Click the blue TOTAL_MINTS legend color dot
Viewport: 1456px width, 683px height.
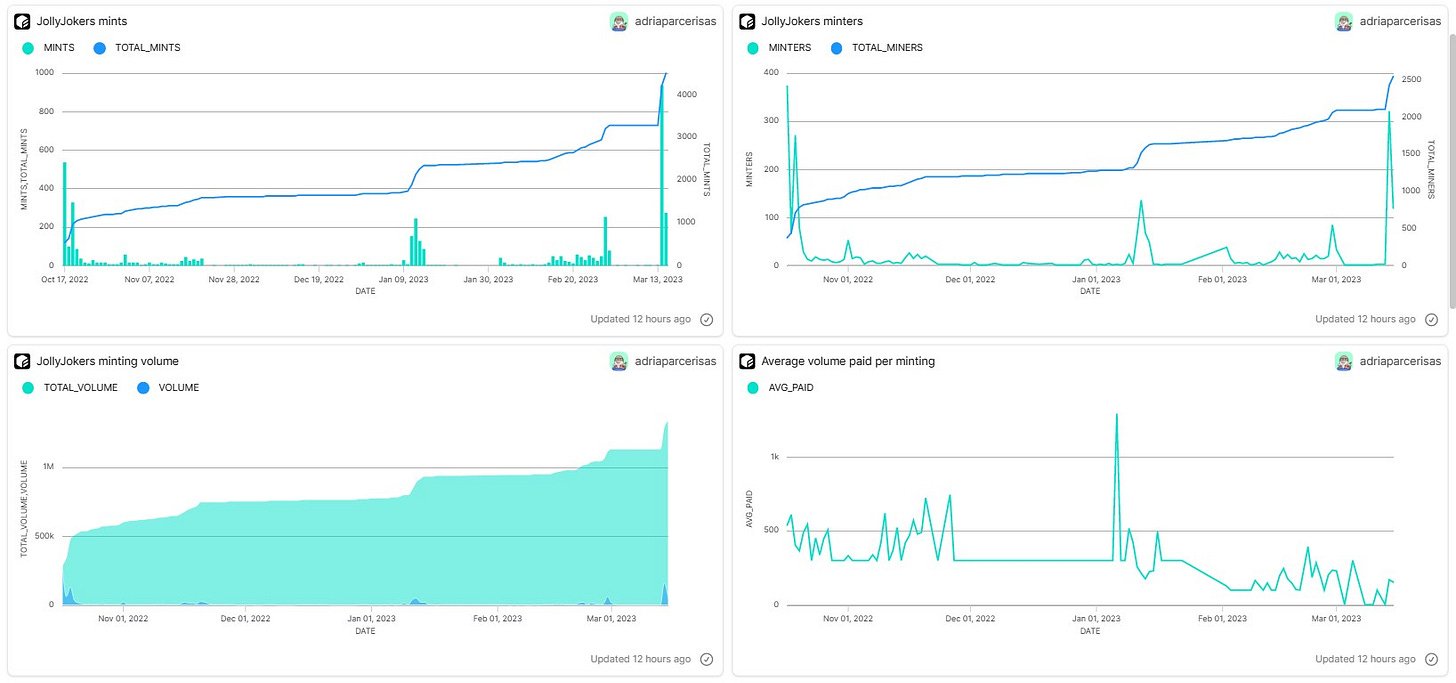97,47
